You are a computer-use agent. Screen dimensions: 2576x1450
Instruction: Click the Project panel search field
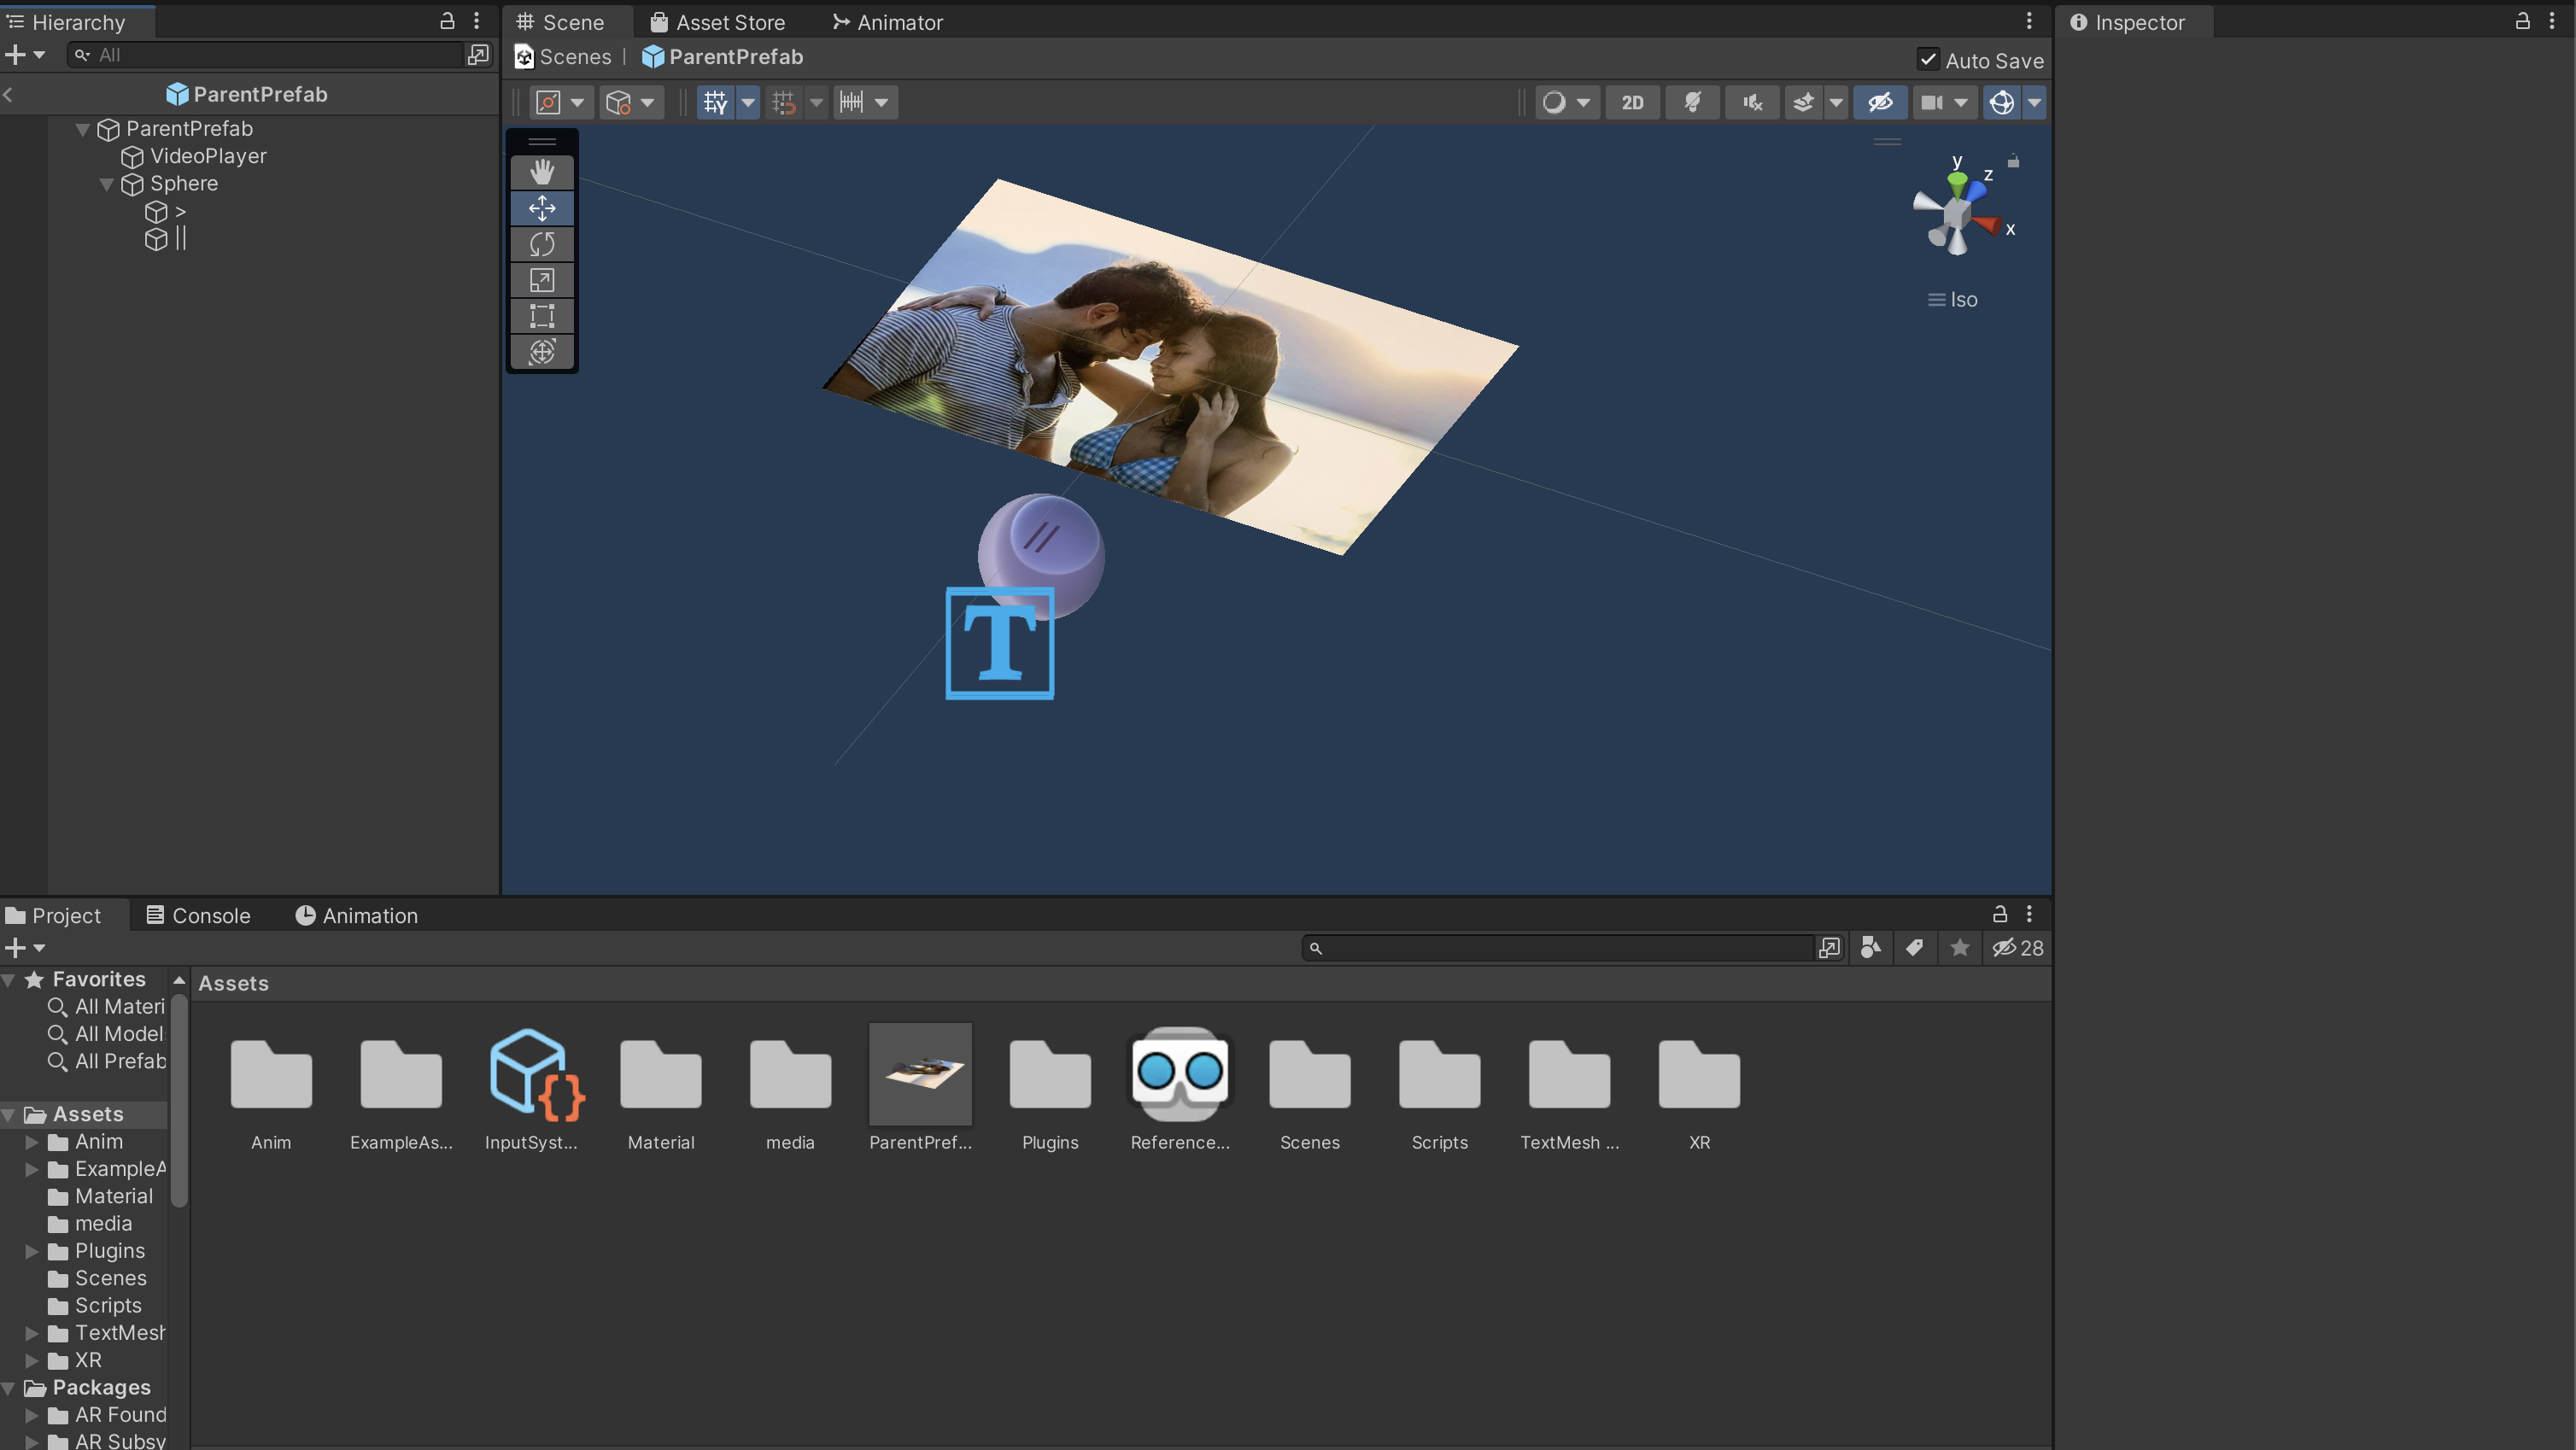tap(1559, 948)
